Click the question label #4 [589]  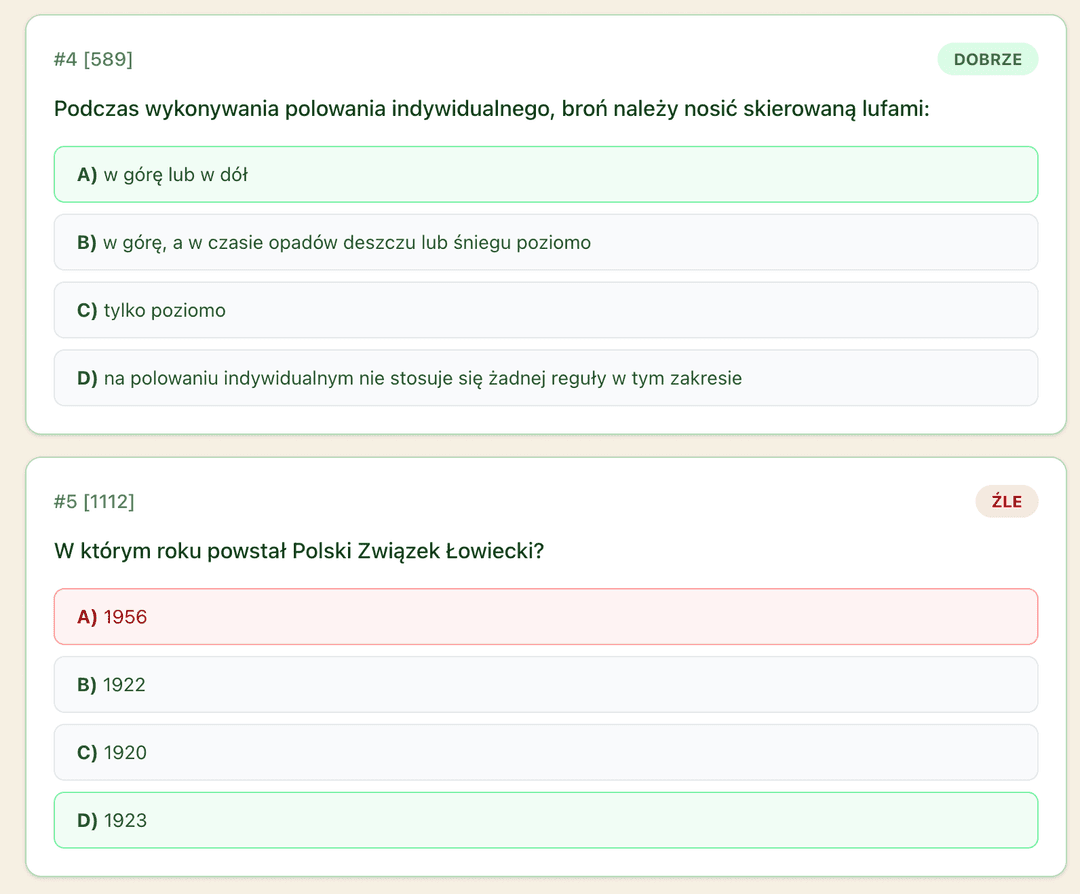point(93,60)
